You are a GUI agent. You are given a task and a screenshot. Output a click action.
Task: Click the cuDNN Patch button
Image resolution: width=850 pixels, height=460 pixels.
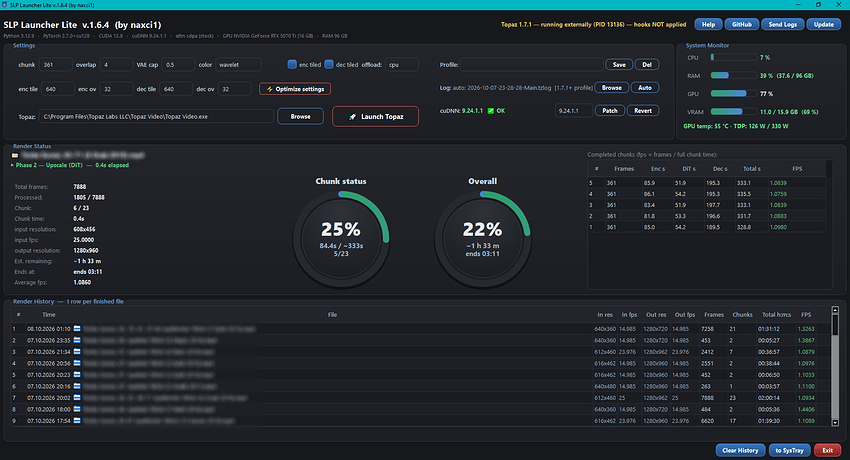click(x=610, y=111)
